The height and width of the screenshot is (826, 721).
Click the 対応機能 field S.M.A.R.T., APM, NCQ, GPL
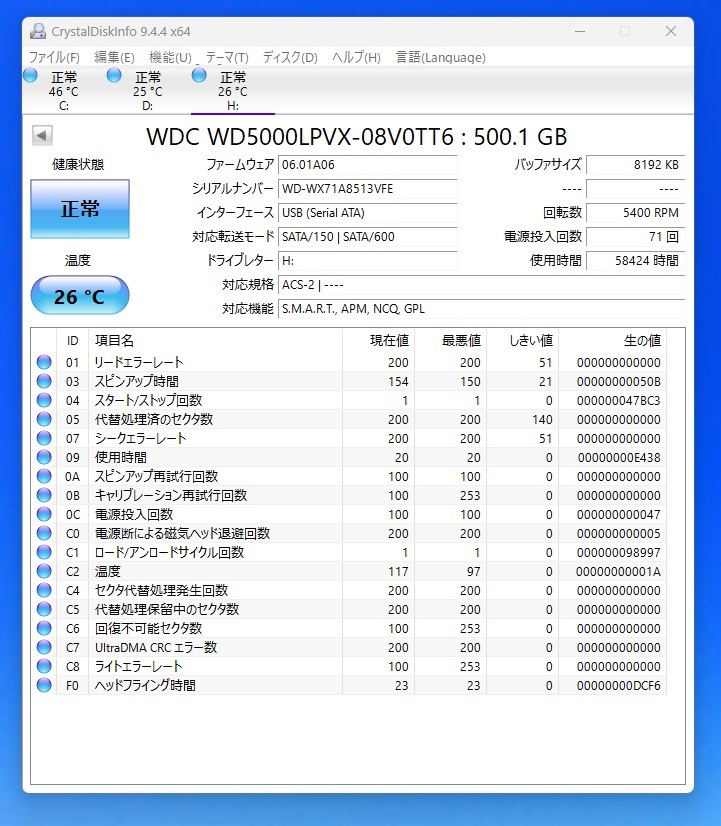click(x=481, y=308)
